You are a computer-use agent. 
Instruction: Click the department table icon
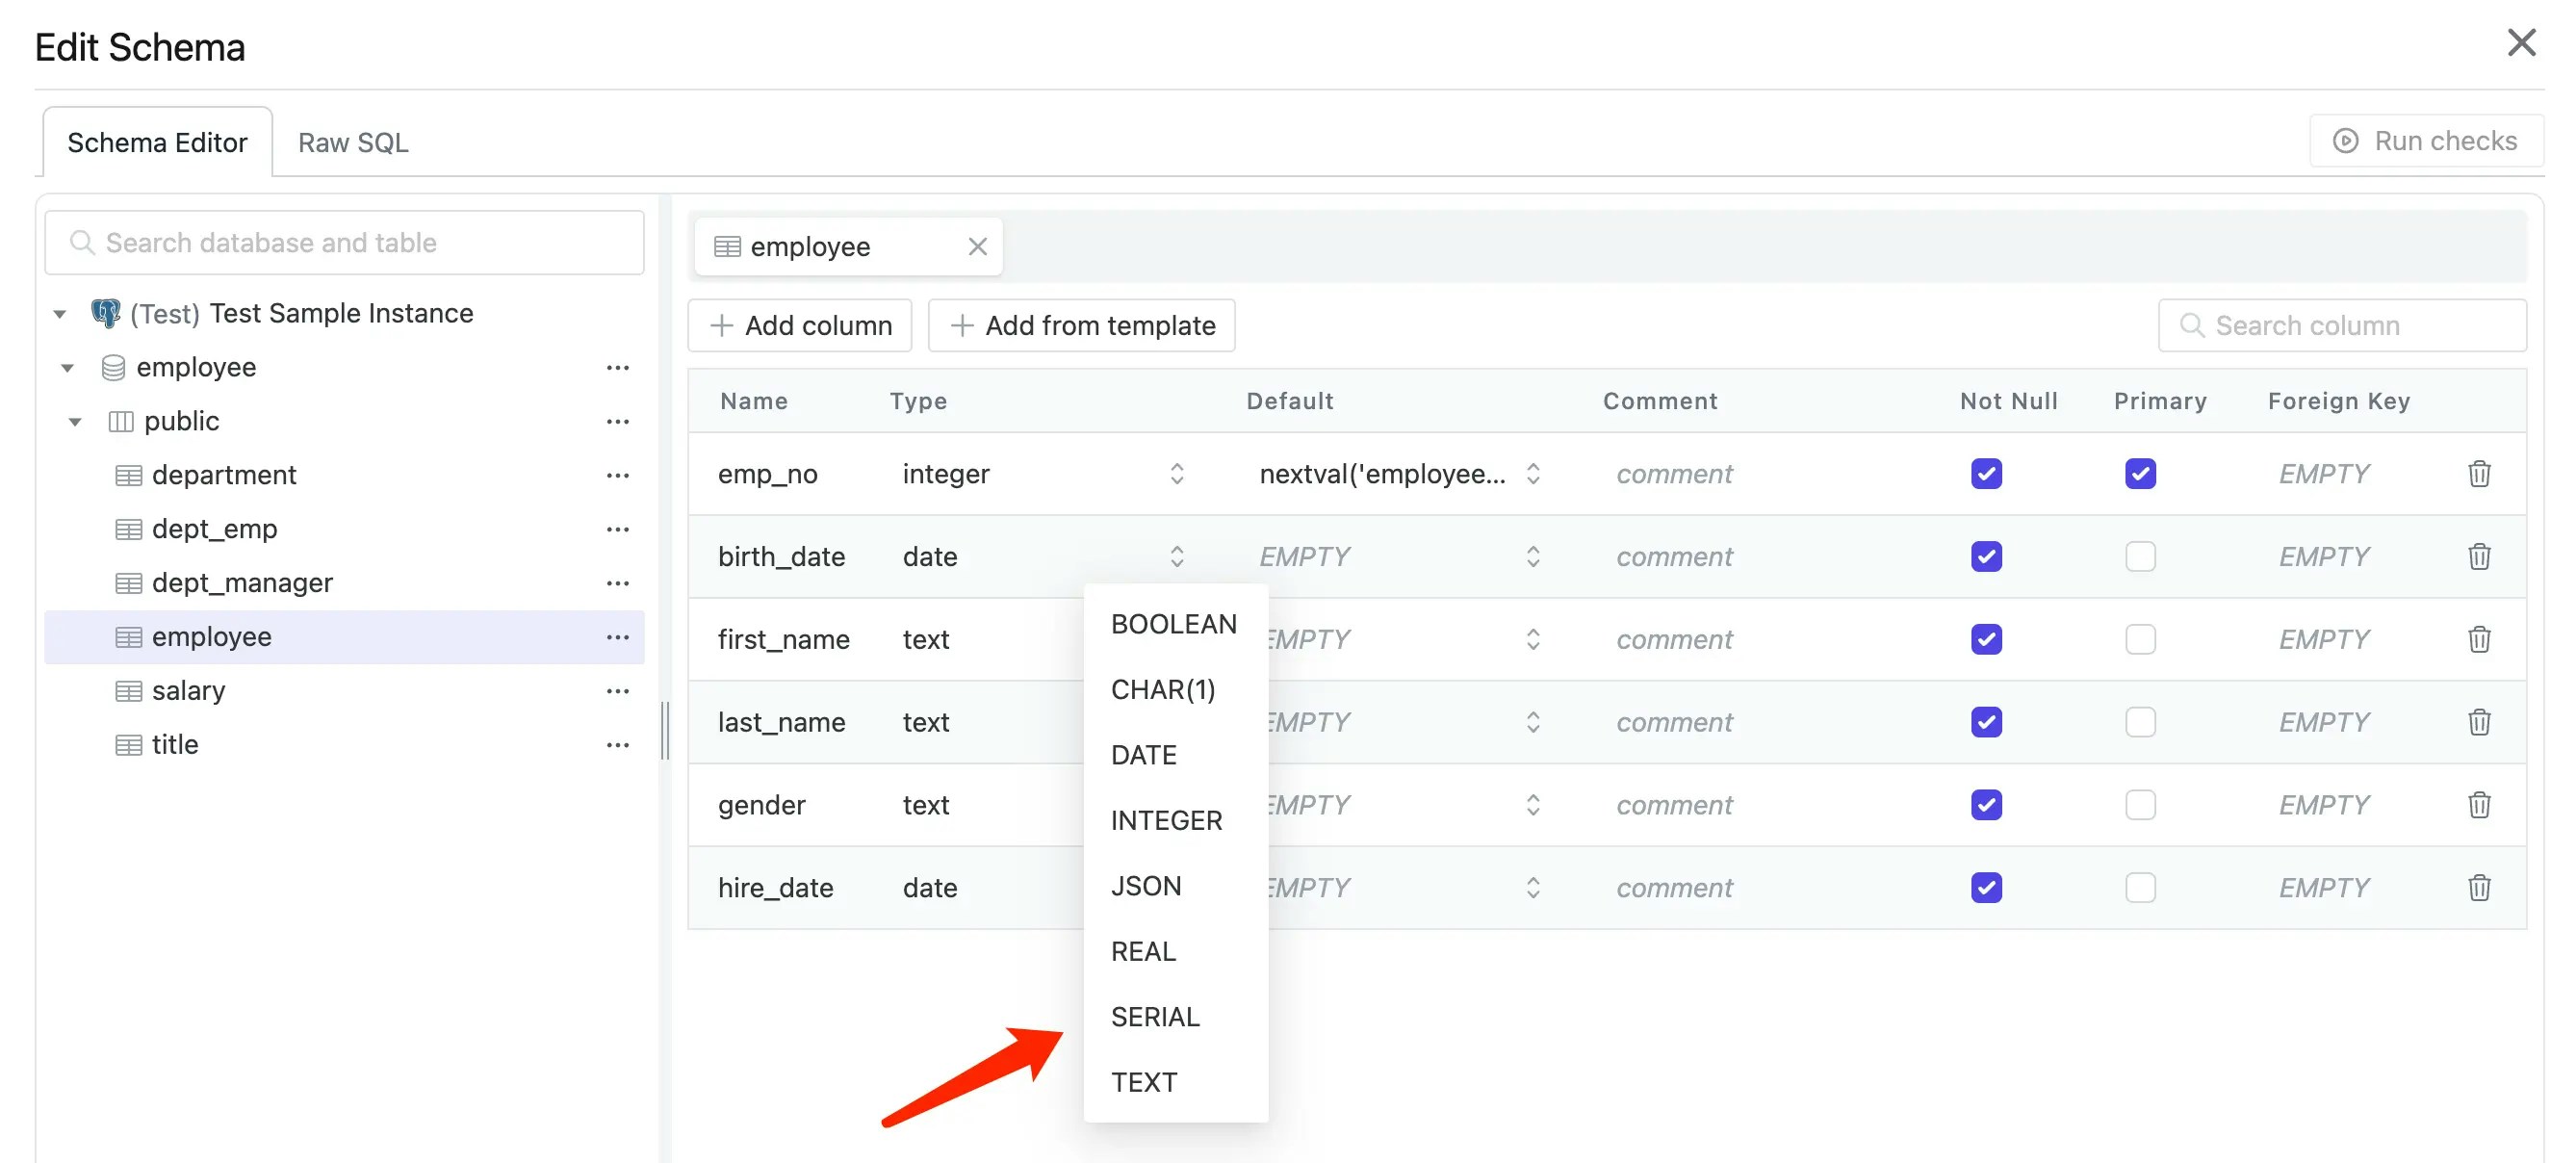[128, 476]
